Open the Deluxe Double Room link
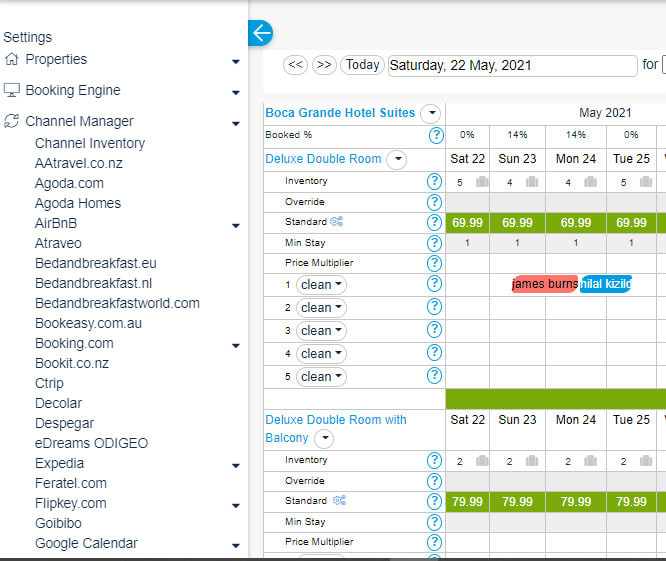The height and width of the screenshot is (561, 666). pyautogui.click(x=323, y=159)
